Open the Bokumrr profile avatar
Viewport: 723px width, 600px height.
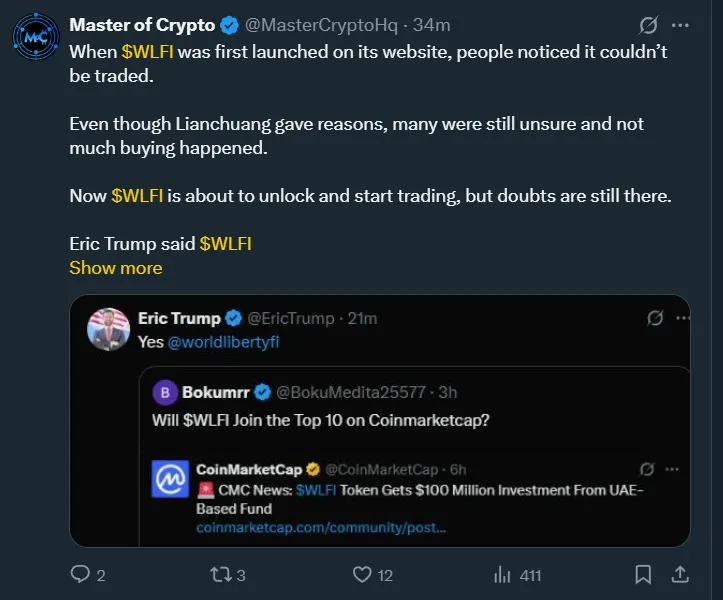click(164, 392)
